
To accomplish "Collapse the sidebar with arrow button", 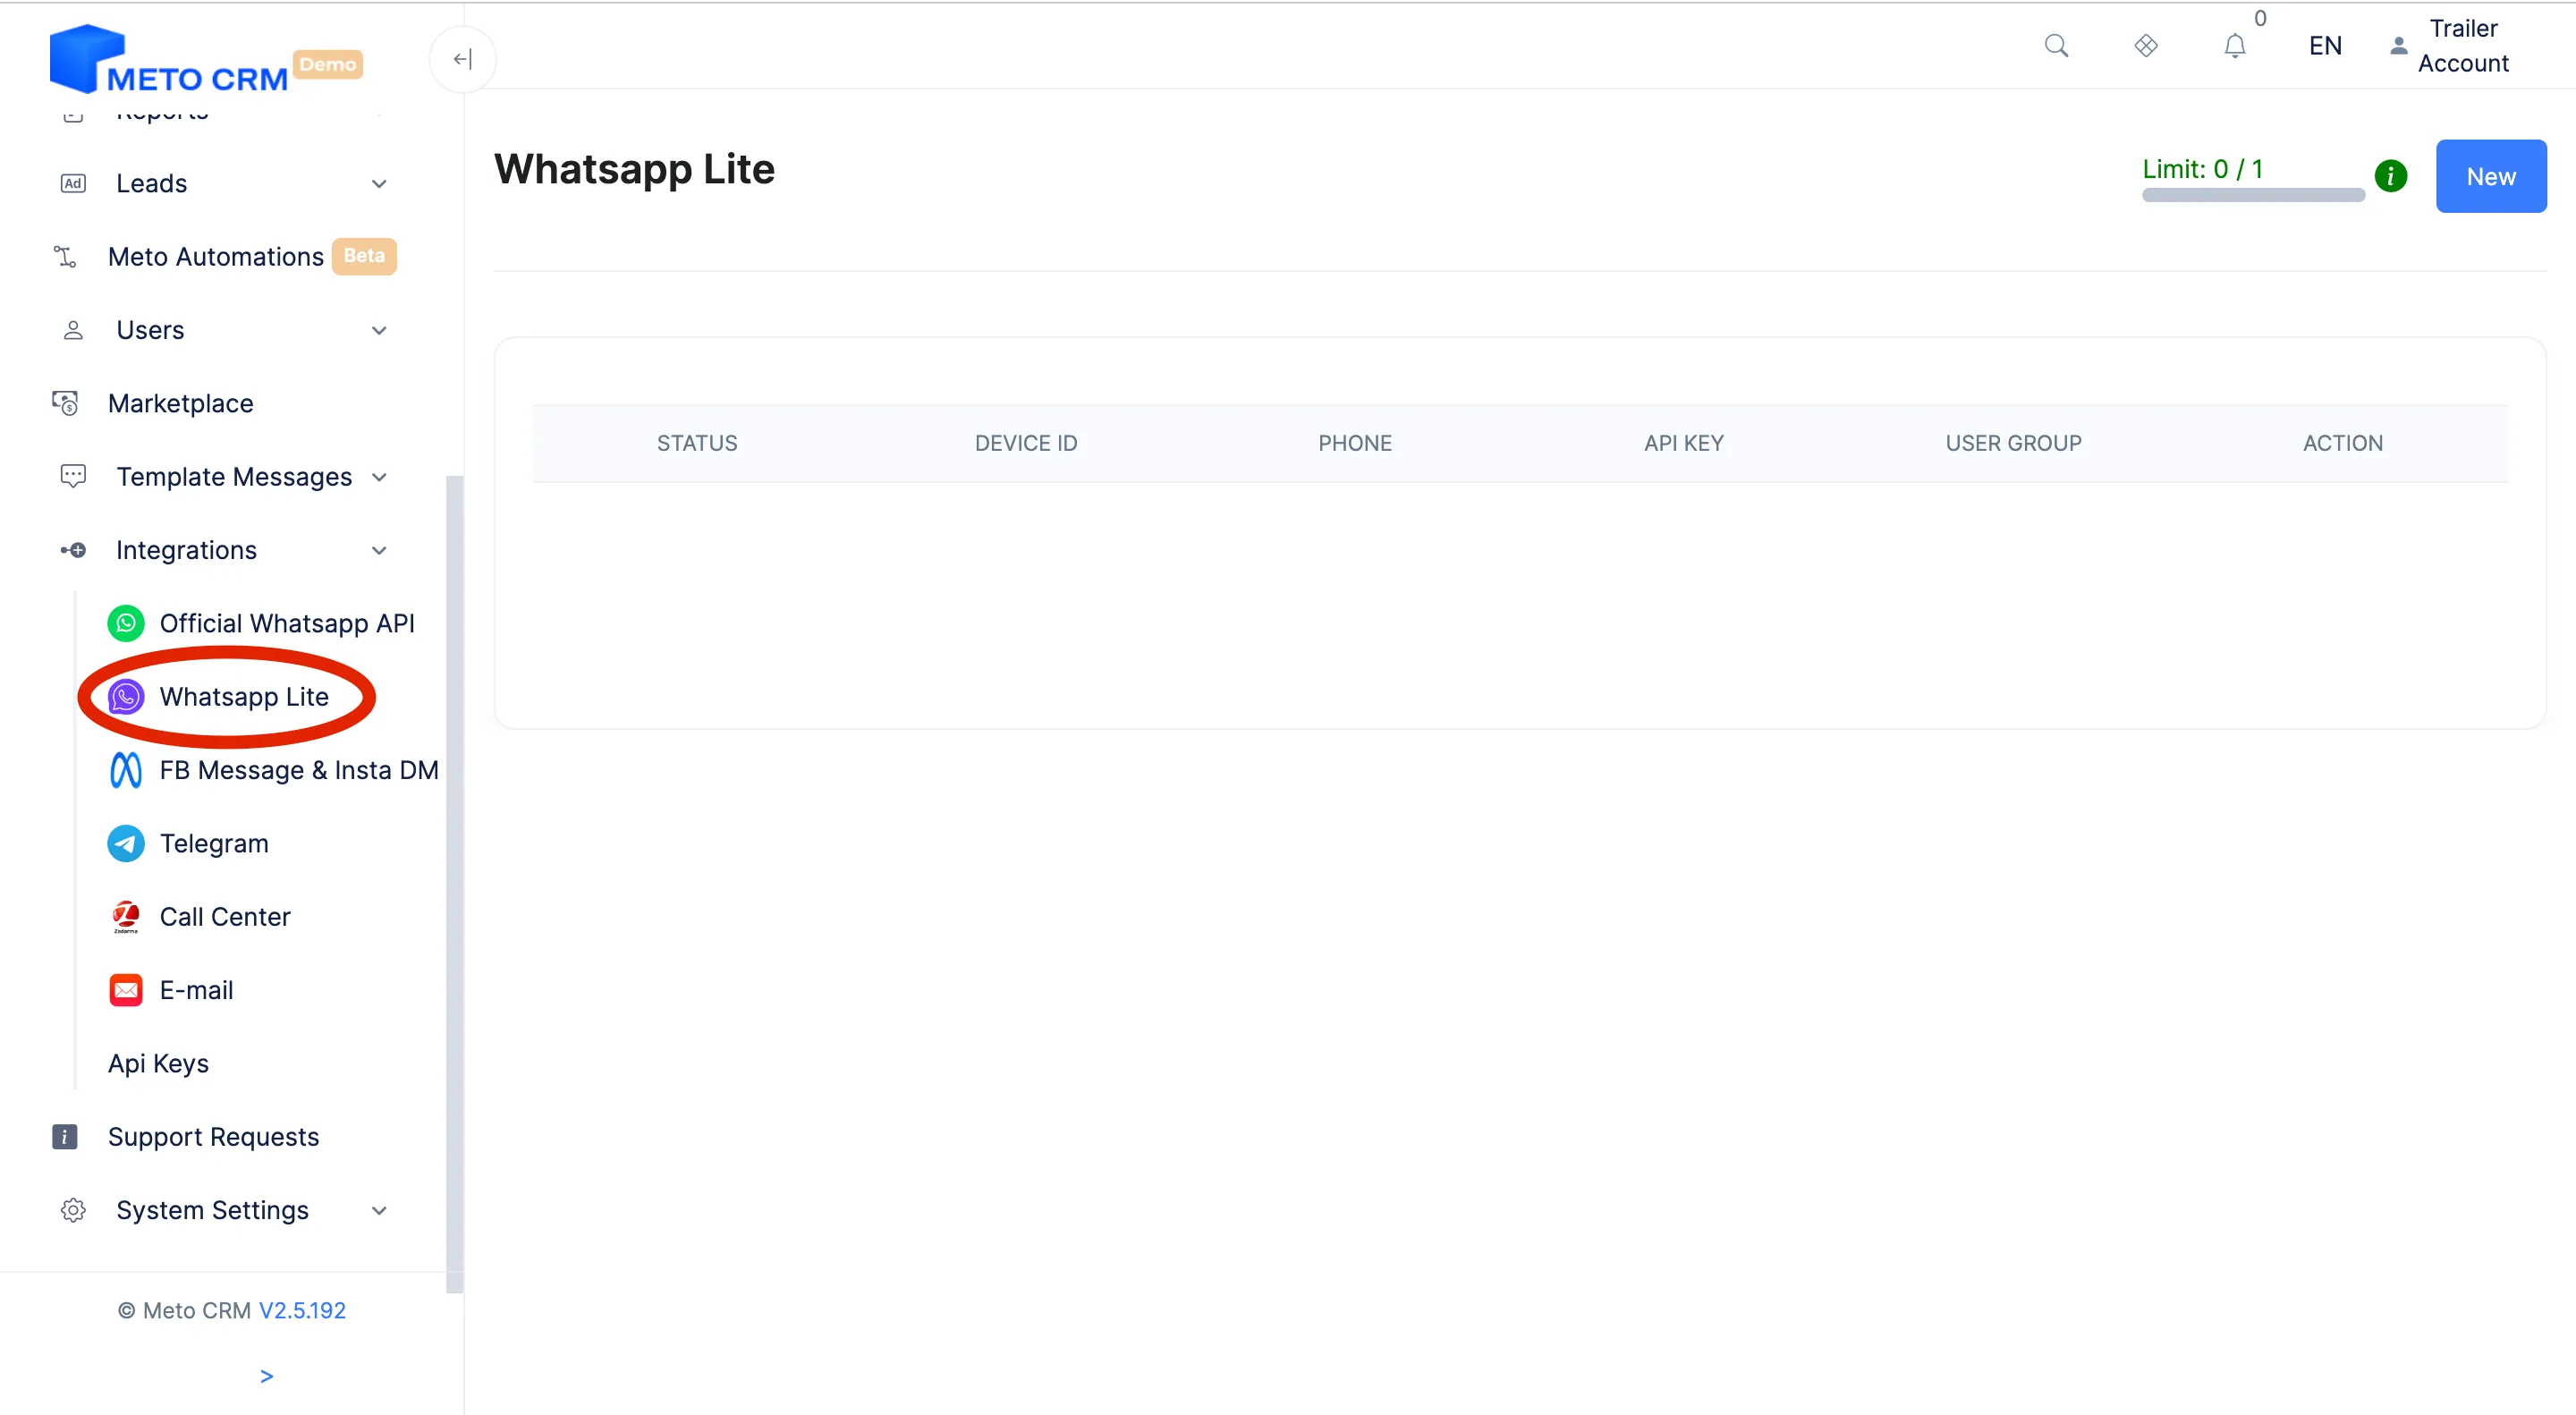I will [x=462, y=59].
